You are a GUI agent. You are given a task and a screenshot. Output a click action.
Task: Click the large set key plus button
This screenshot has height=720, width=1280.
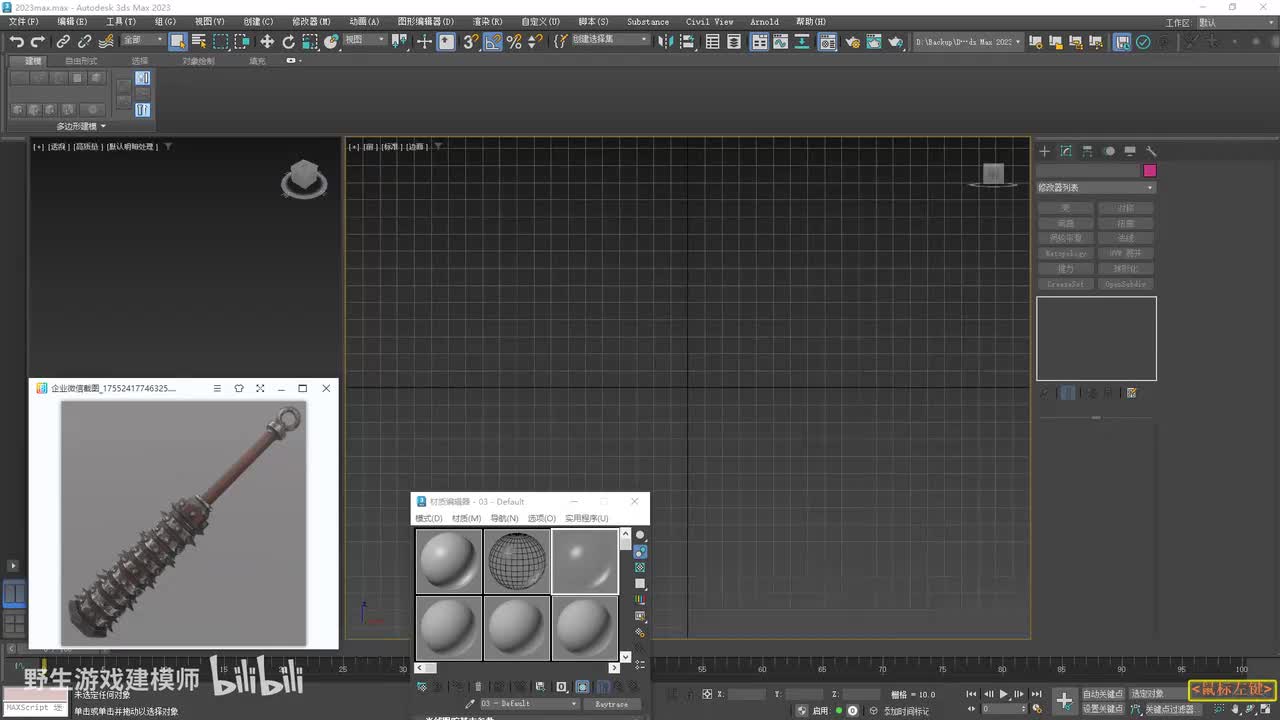point(1065,700)
